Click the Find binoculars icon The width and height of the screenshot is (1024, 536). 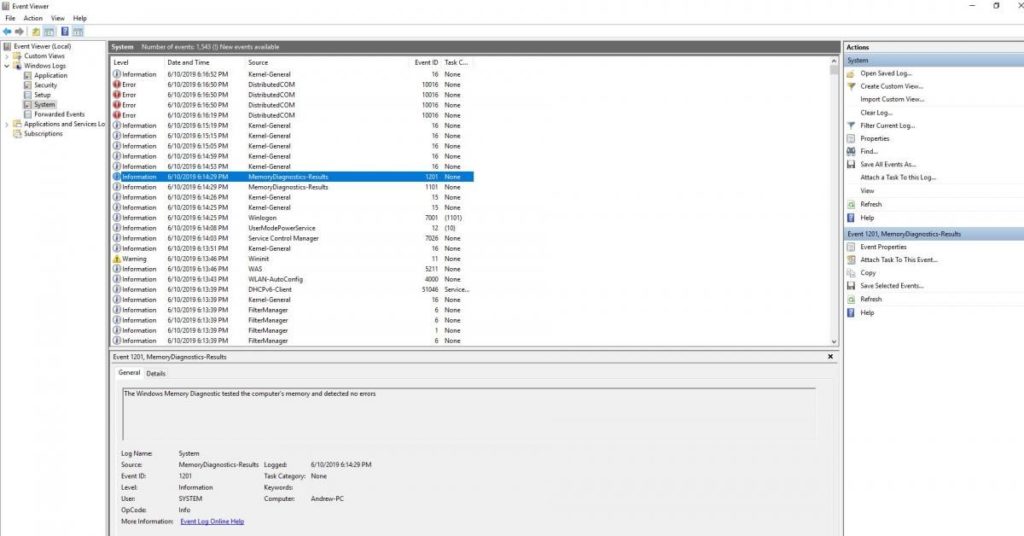(851, 151)
